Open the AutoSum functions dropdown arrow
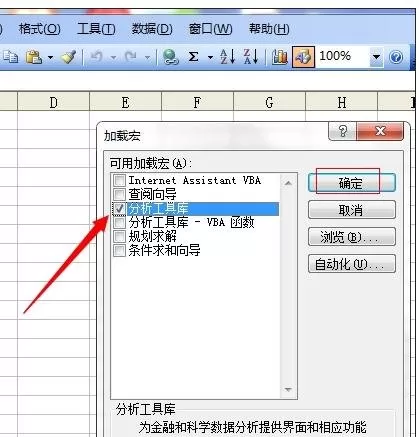 tap(210, 58)
